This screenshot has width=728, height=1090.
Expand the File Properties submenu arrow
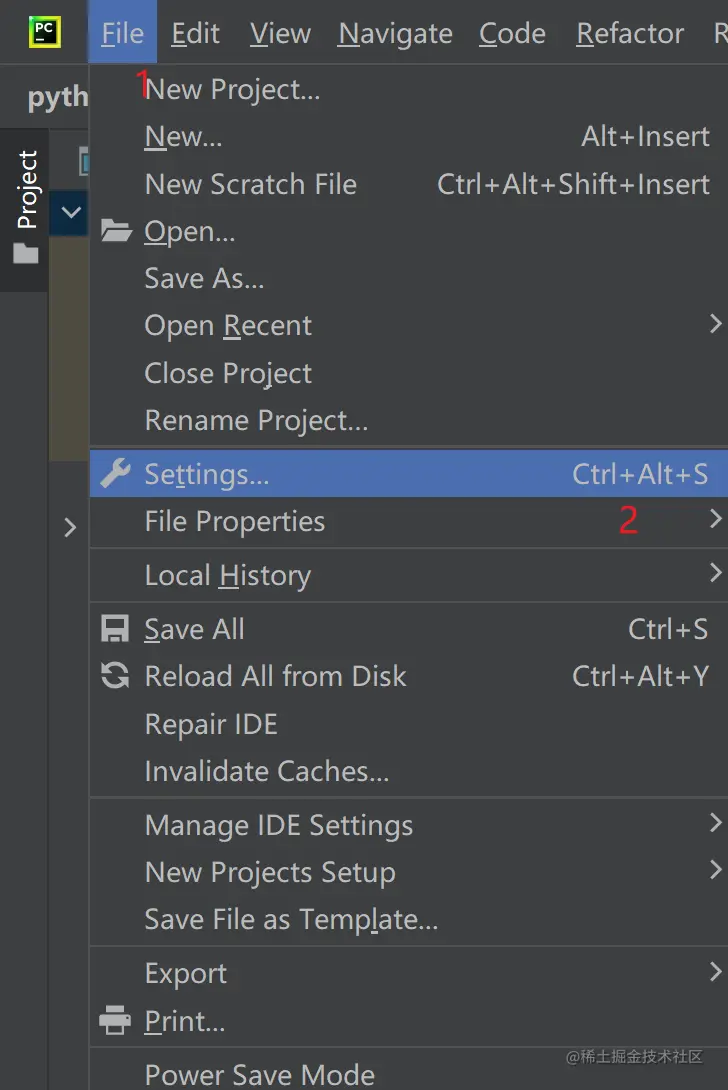(x=715, y=519)
